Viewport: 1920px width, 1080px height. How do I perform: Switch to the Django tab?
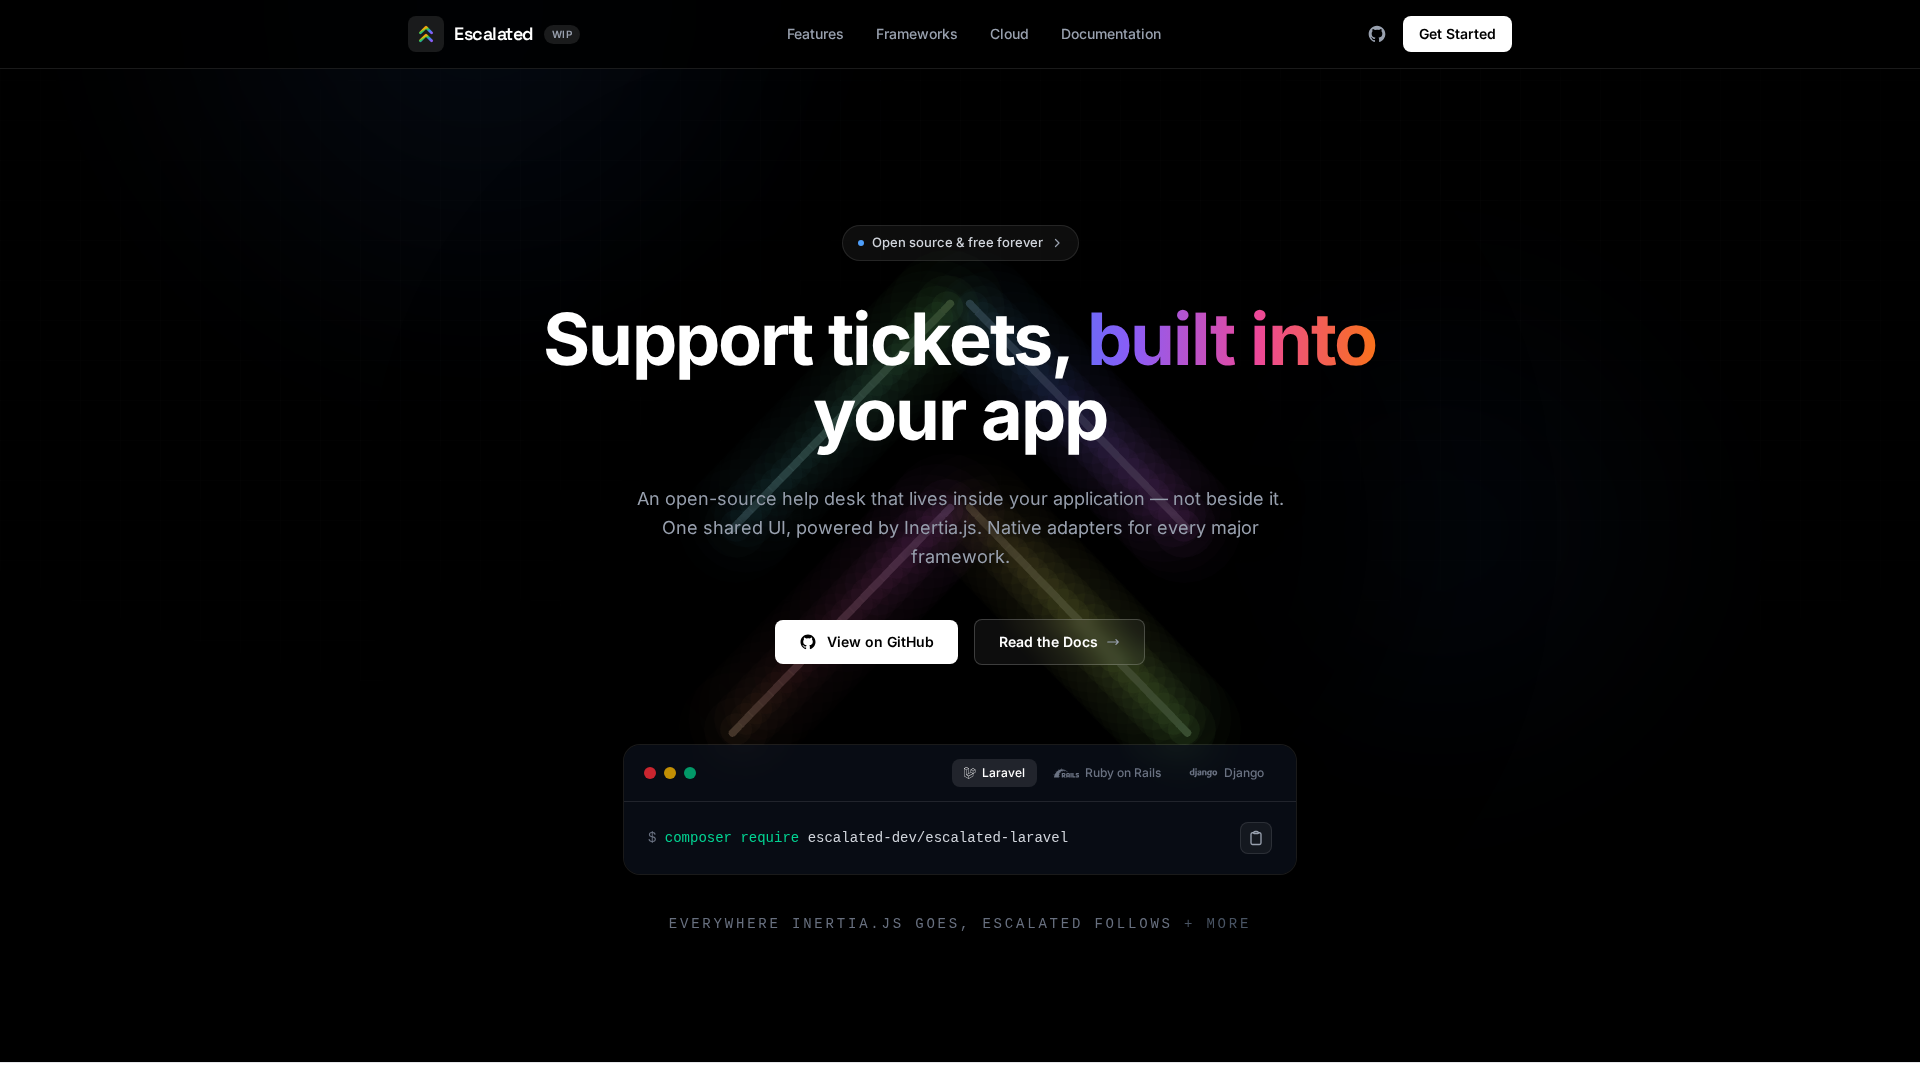pos(1227,773)
